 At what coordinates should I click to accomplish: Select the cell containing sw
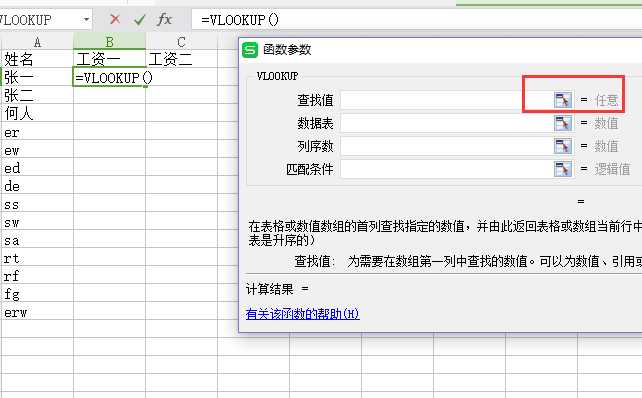[x=37, y=221]
